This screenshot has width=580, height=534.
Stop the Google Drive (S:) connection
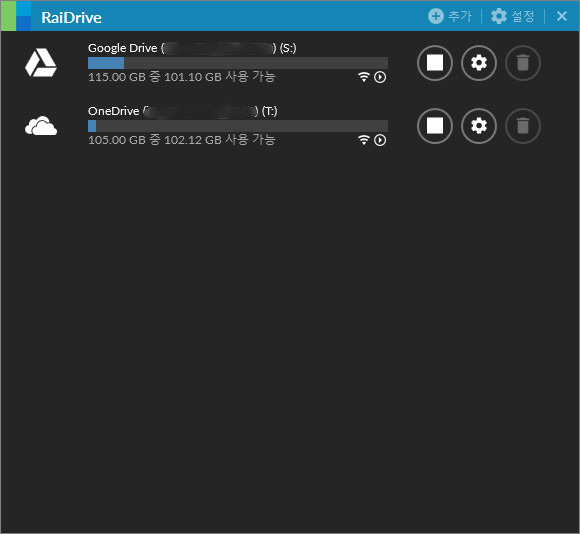click(435, 63)
